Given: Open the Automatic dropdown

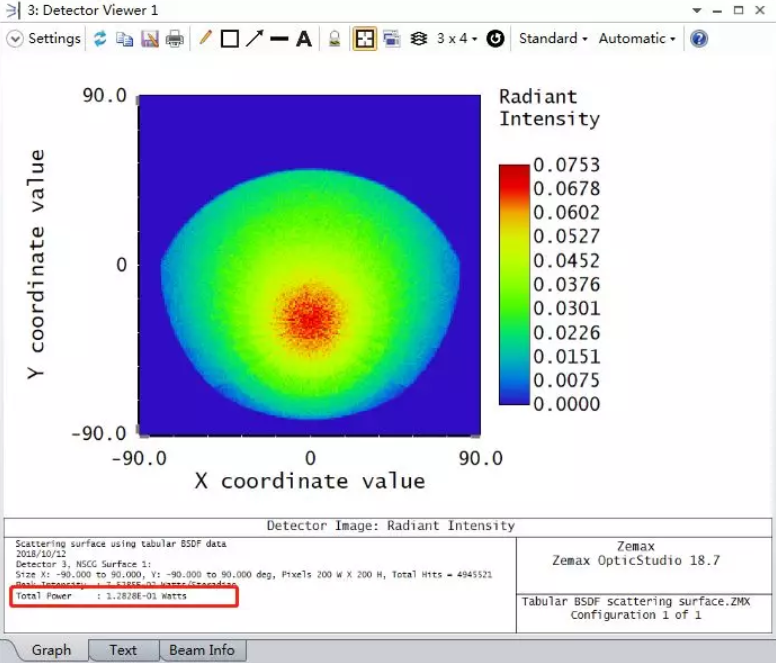Looking at the screenshot, I should pyautogui.click(x=637, y=39).
